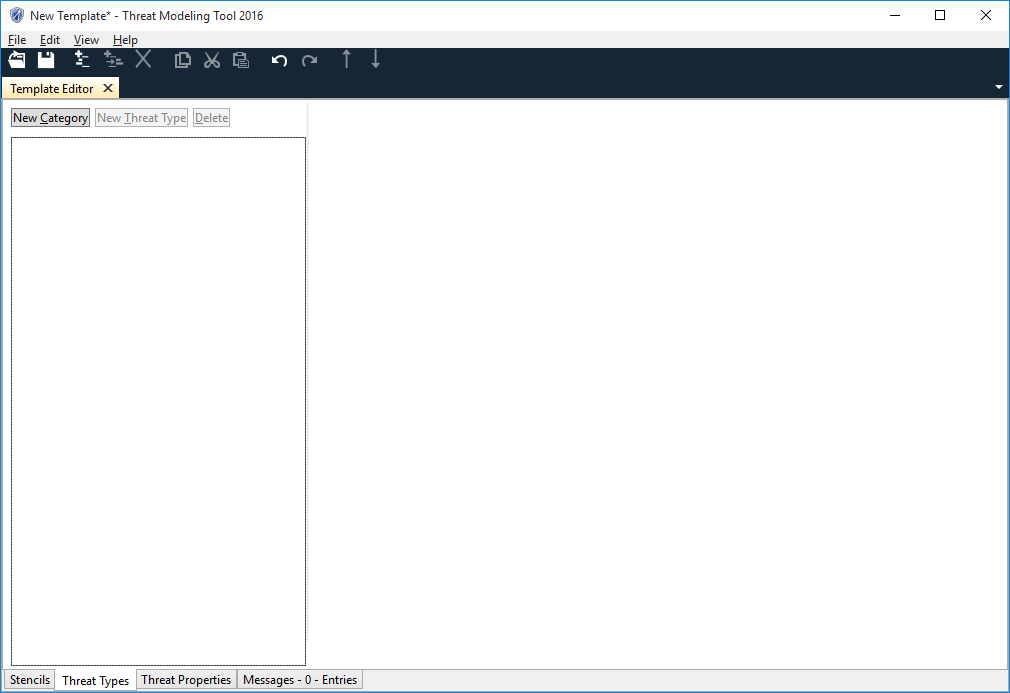Click the Save template toolbar icon
Viewport: 1010px width, 693px height.
click(x=46, y=60)
